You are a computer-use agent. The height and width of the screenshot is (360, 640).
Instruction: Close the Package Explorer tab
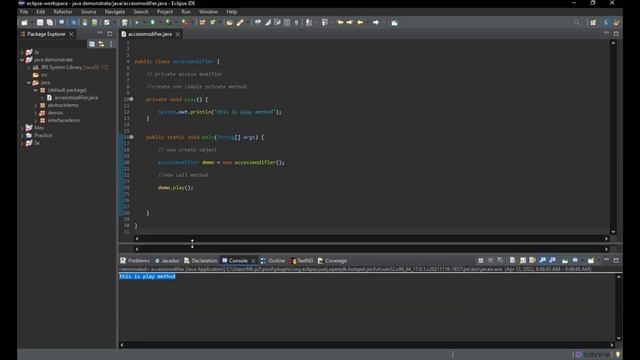point(71,34)
